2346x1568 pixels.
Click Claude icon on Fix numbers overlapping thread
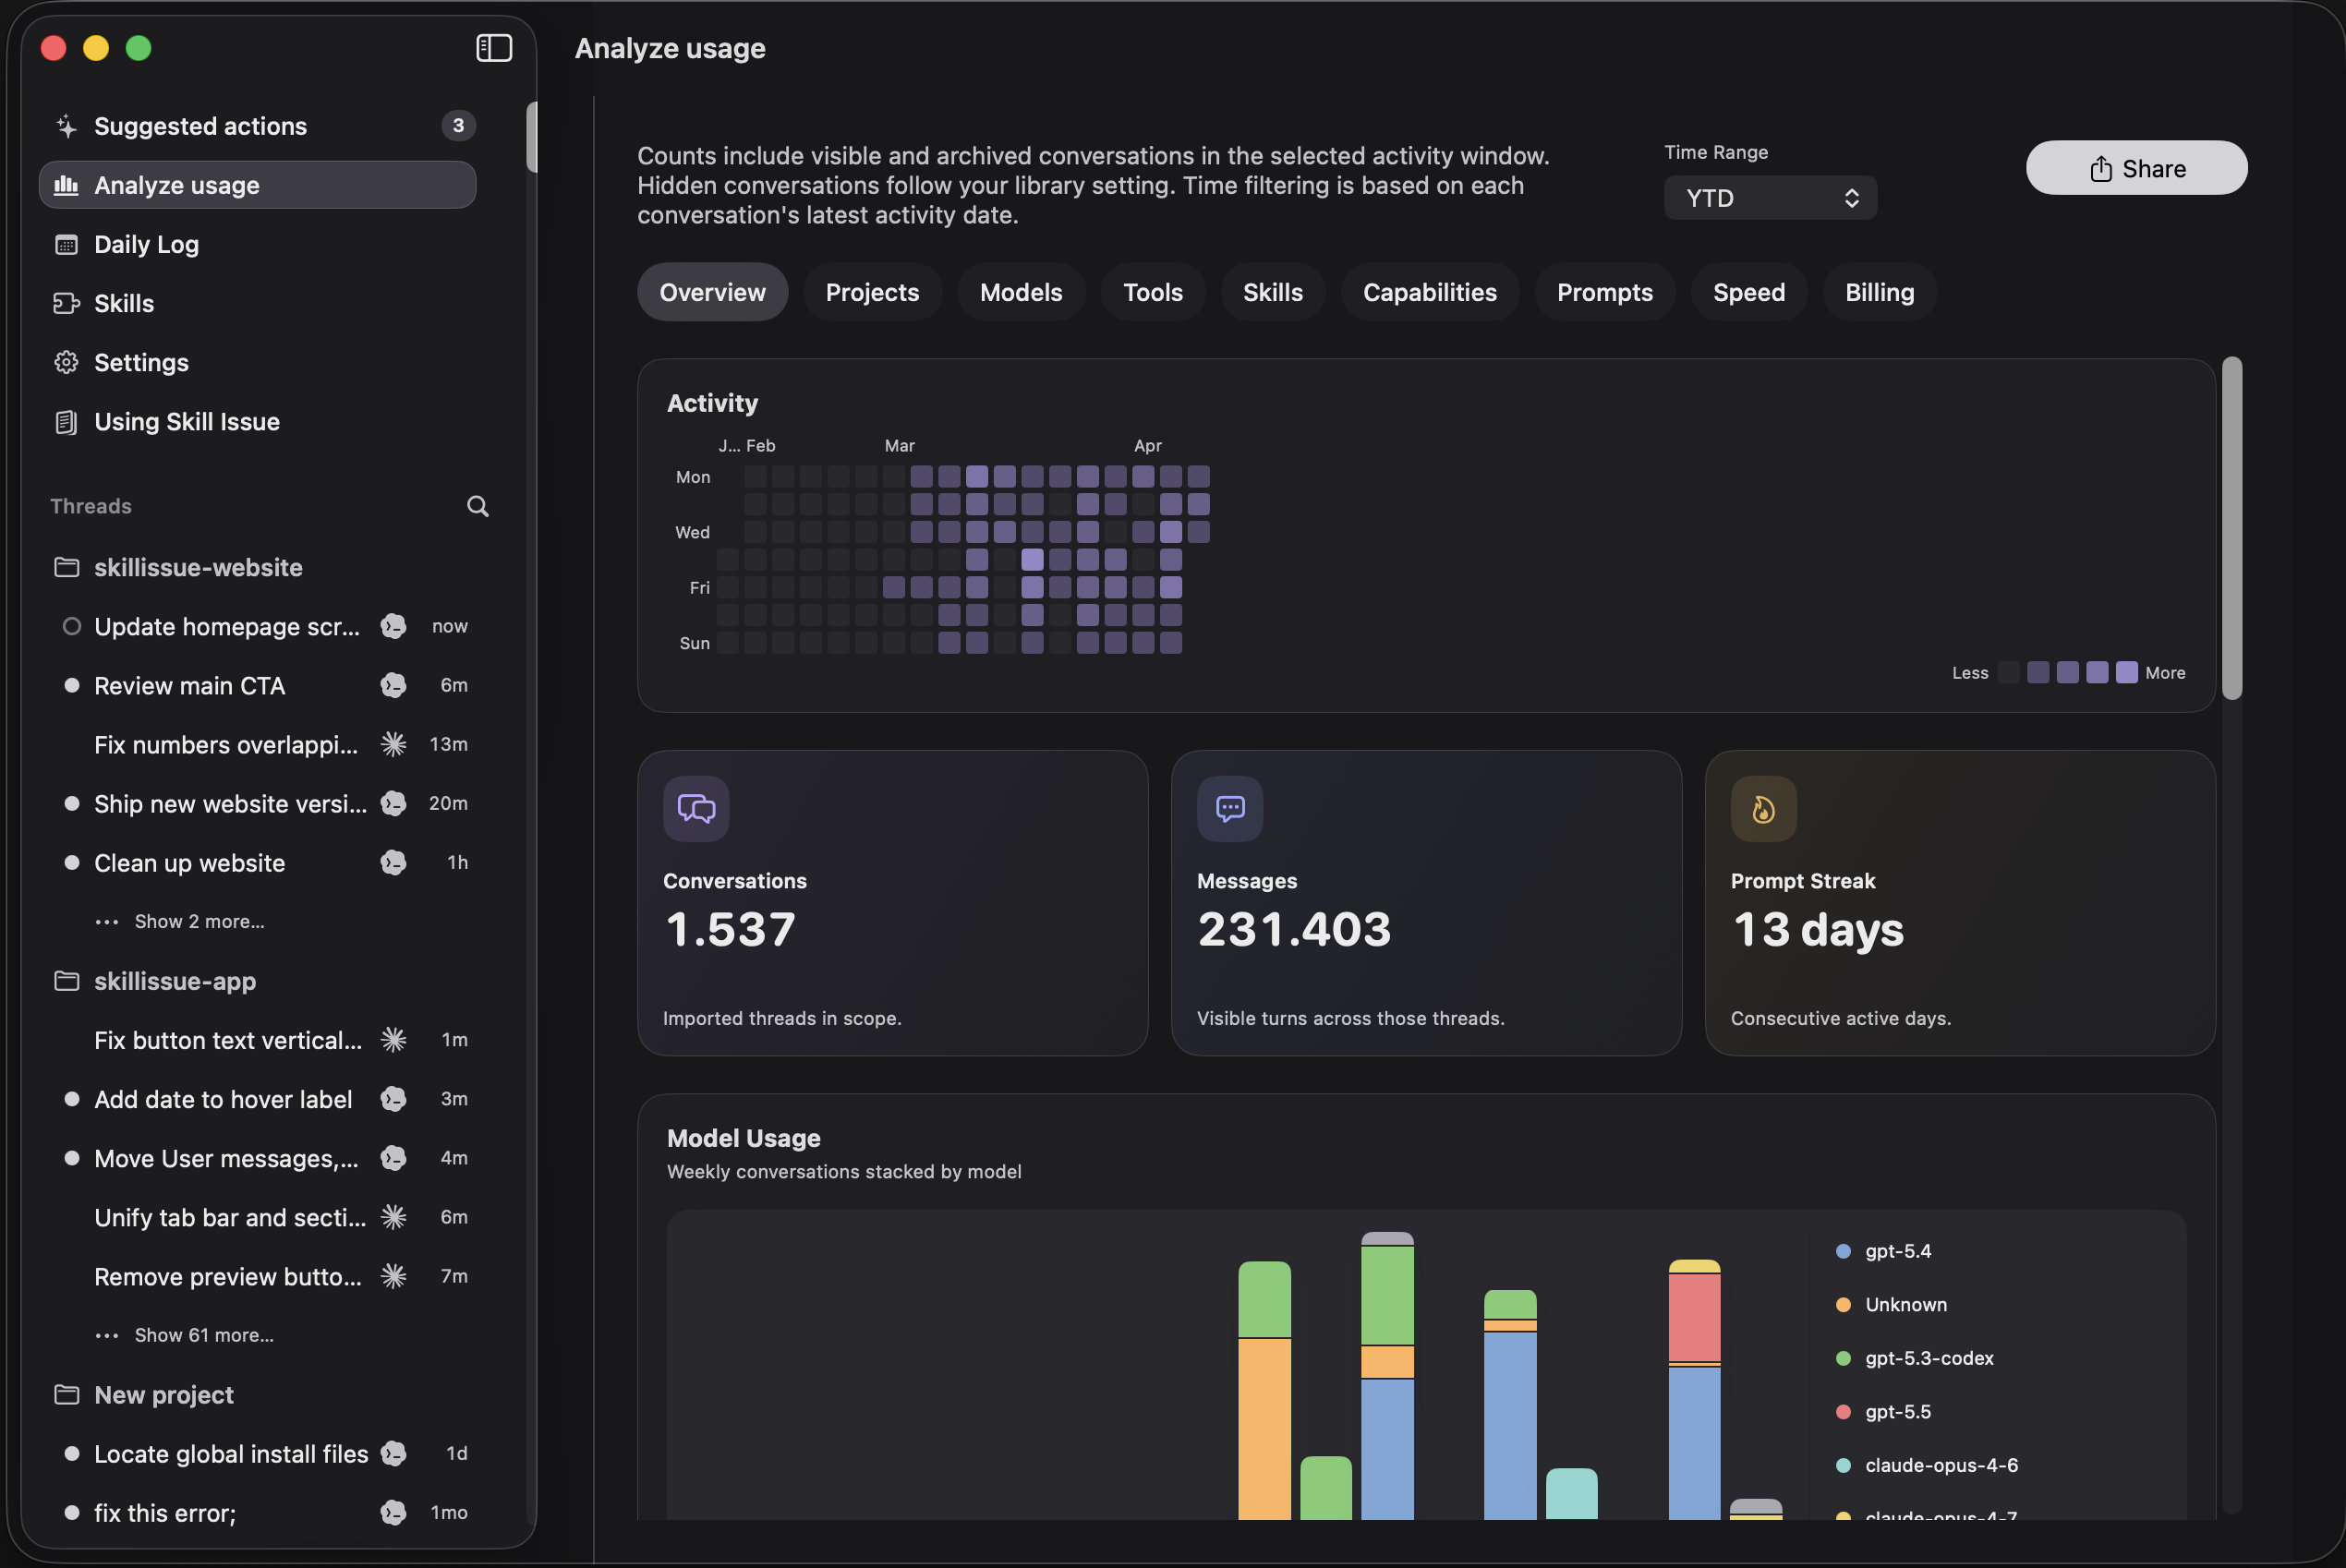[x=393, y=744]
